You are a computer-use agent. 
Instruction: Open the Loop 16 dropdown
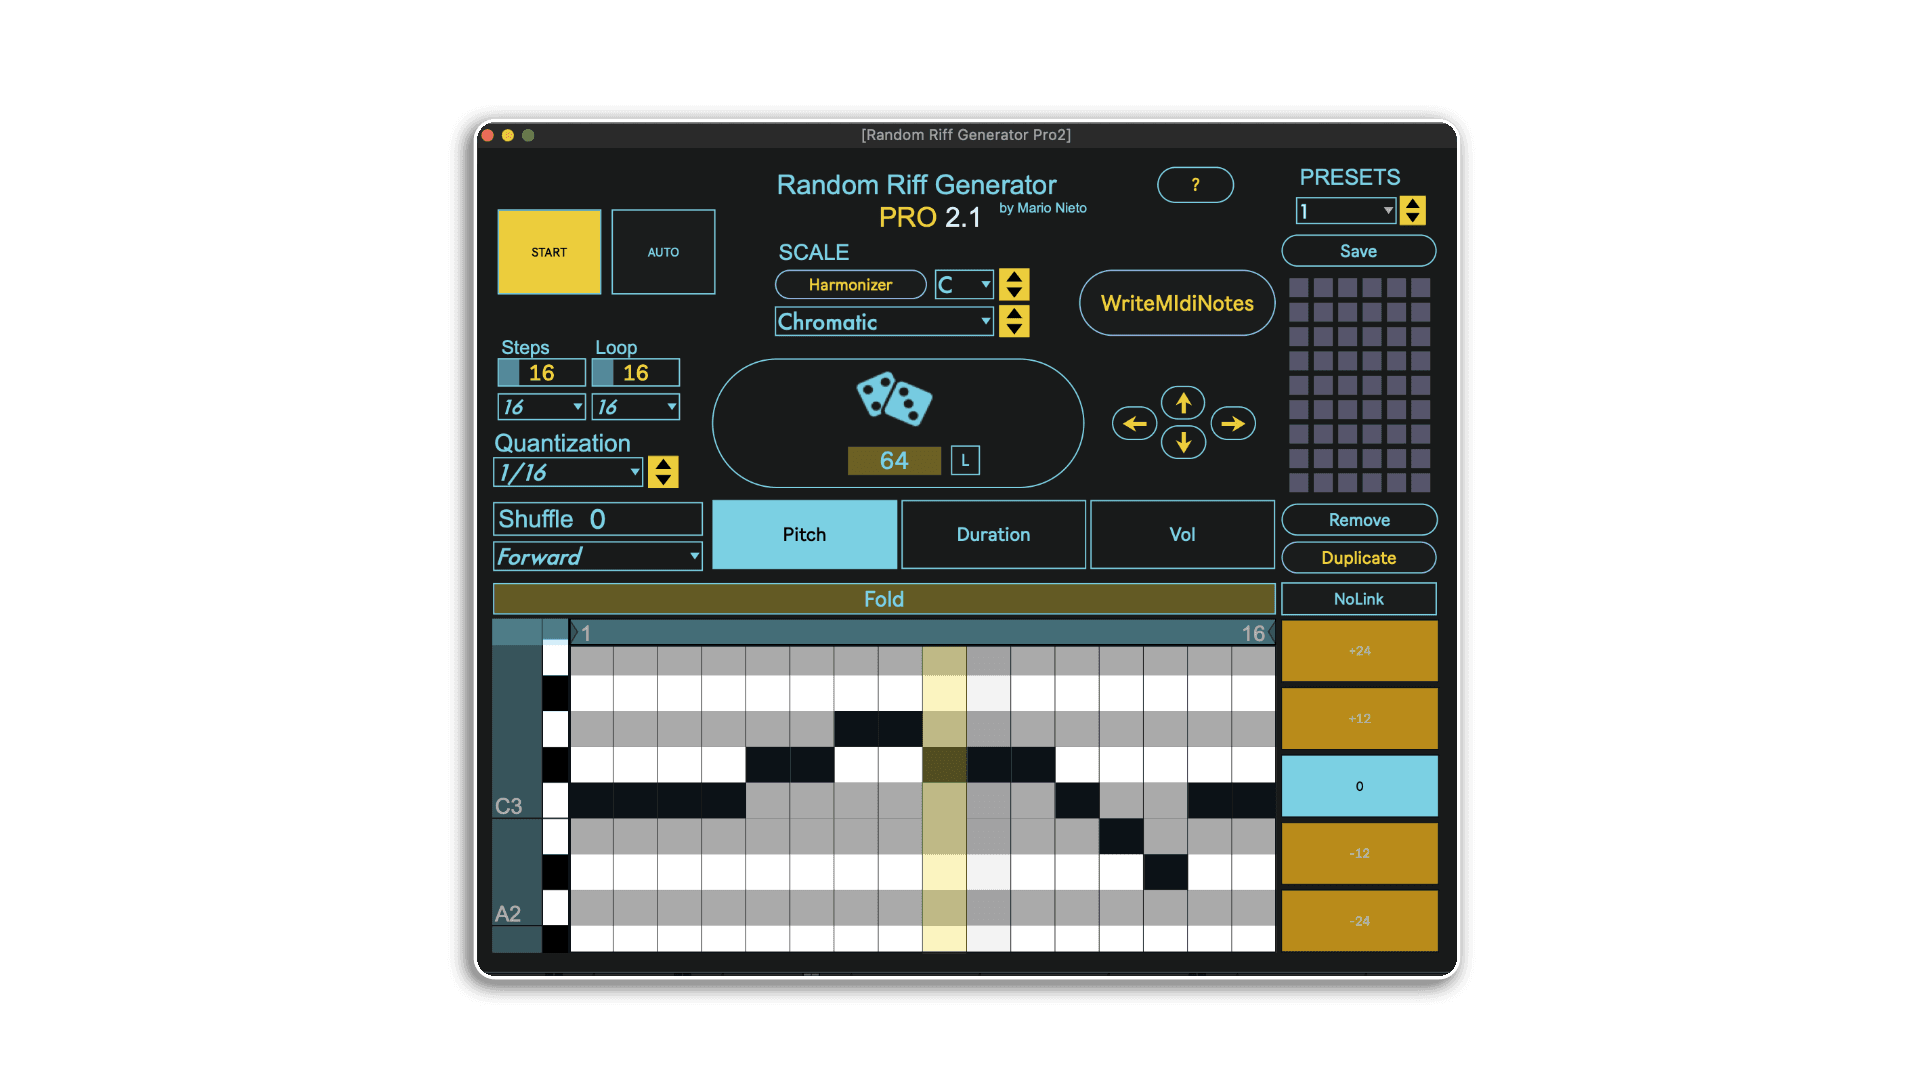(x=635, y=407)
